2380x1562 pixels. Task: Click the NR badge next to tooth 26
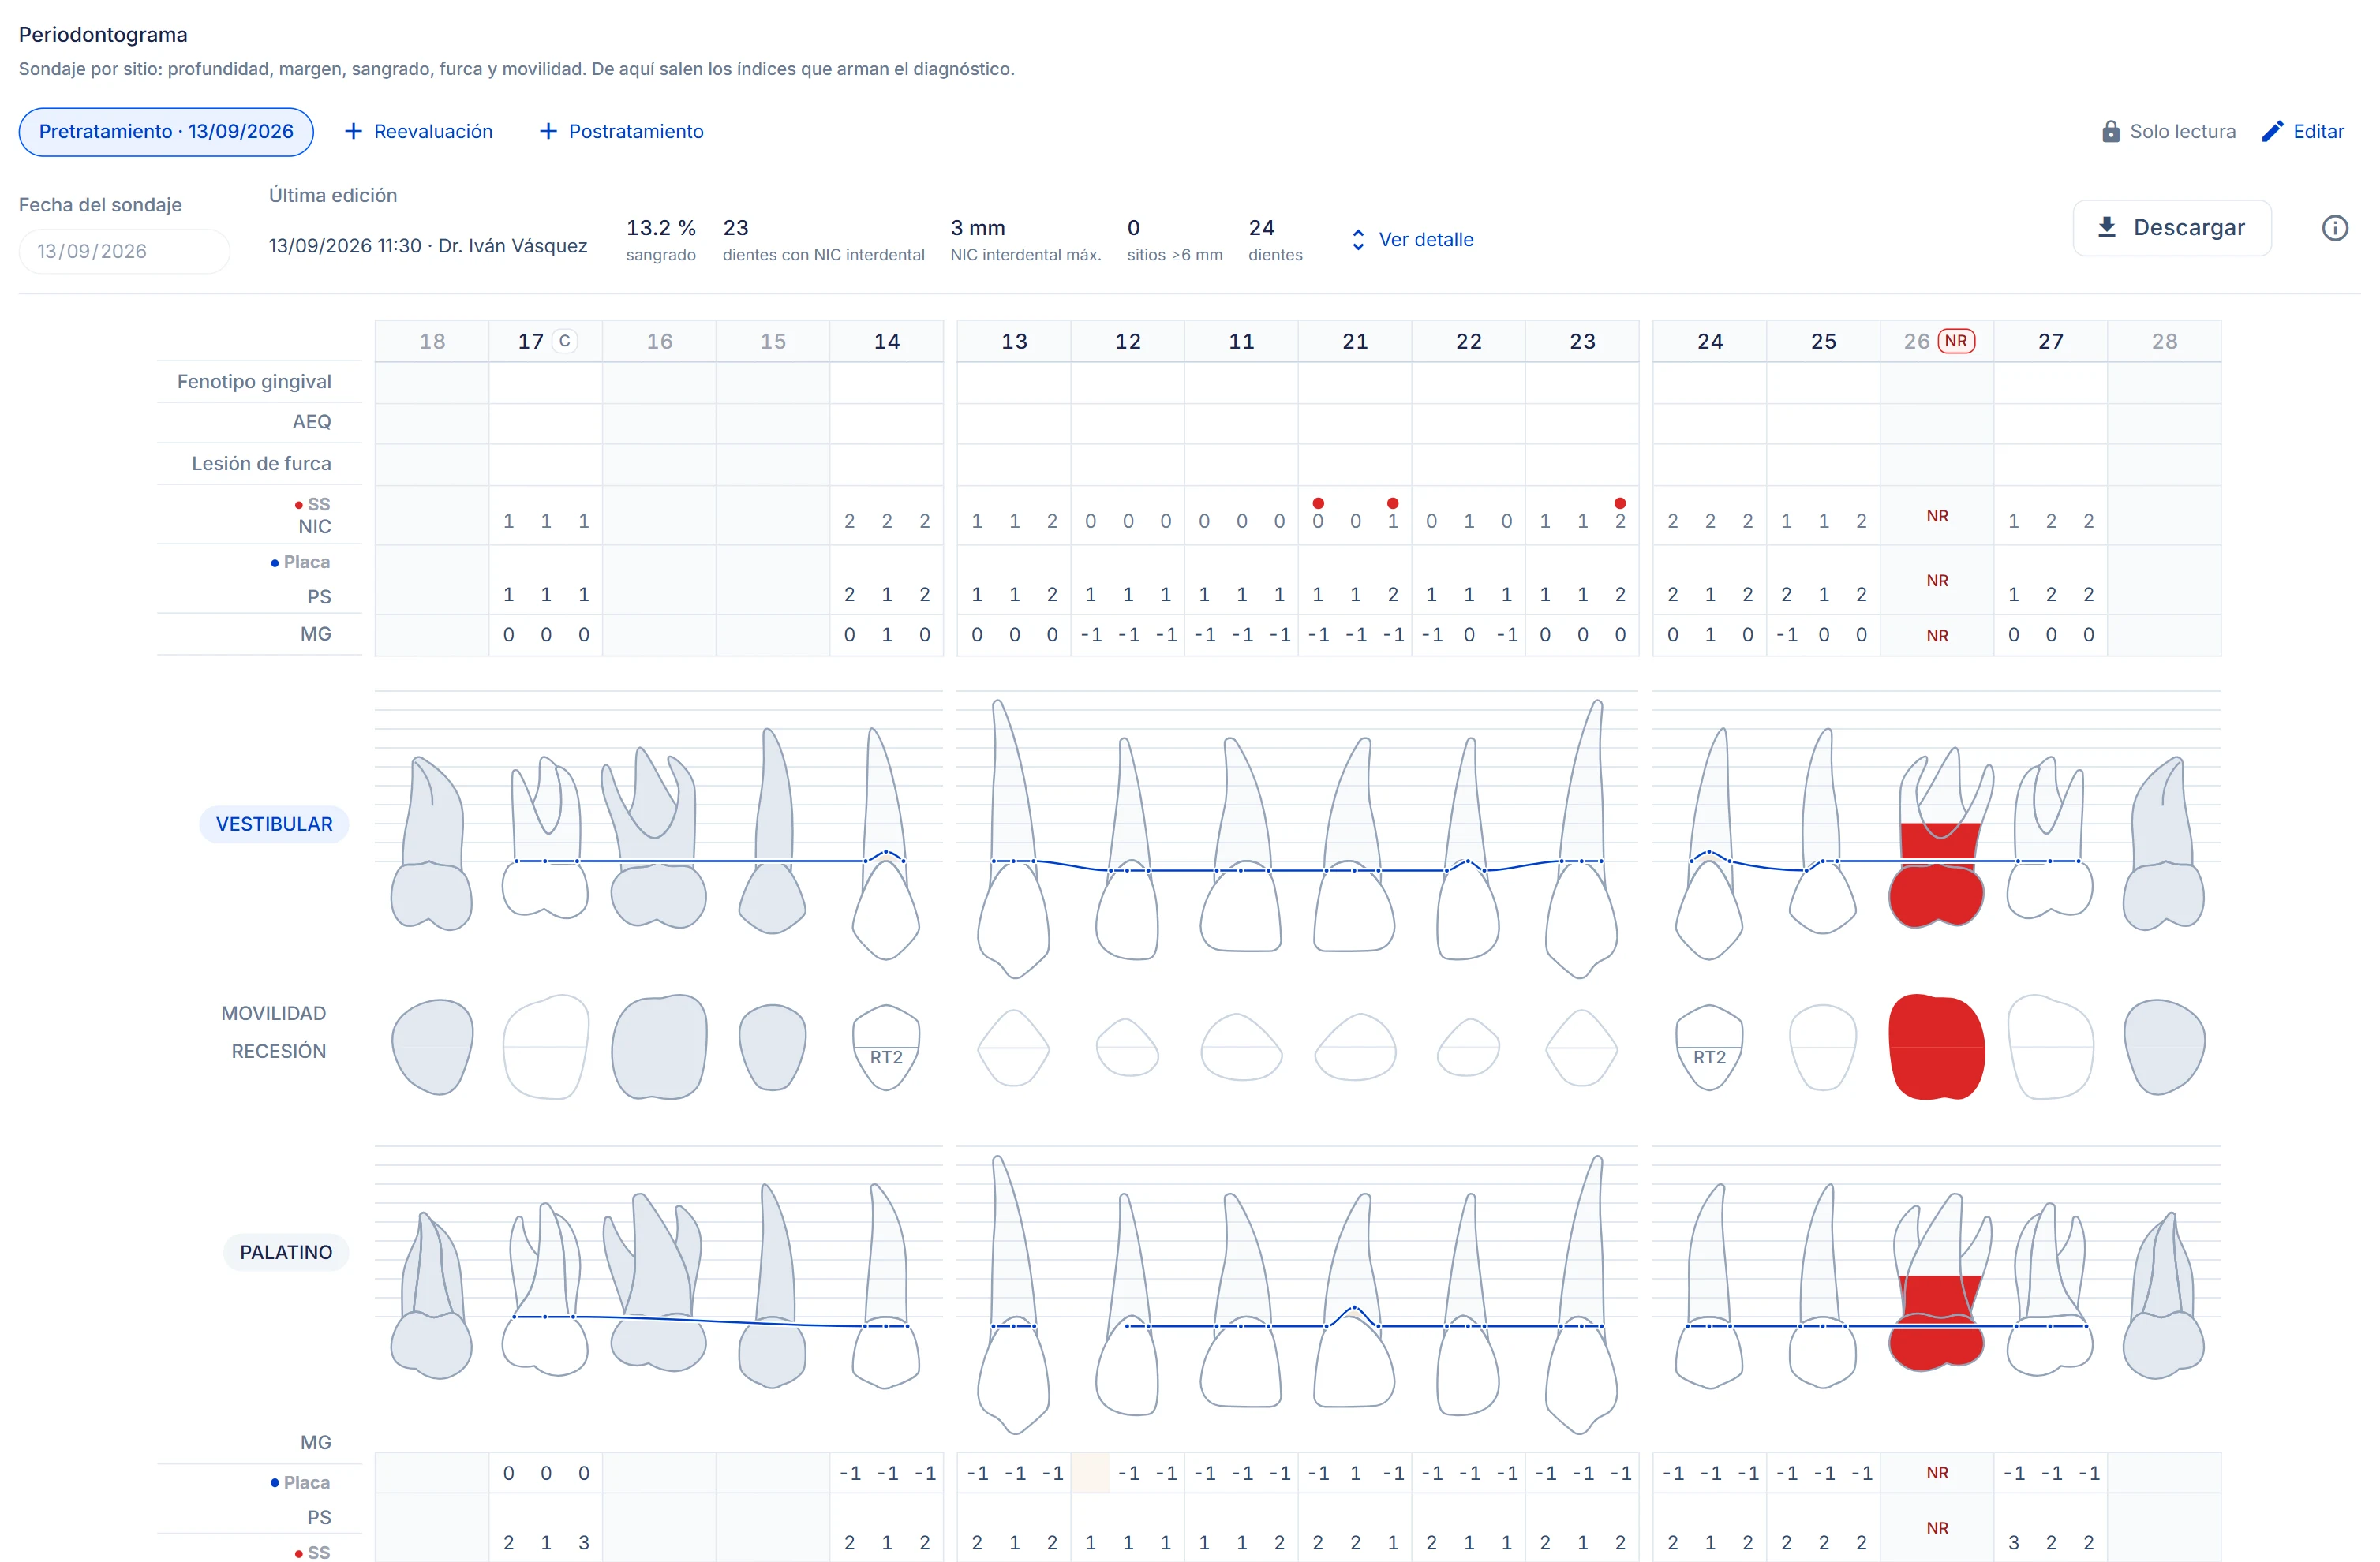1956,341
